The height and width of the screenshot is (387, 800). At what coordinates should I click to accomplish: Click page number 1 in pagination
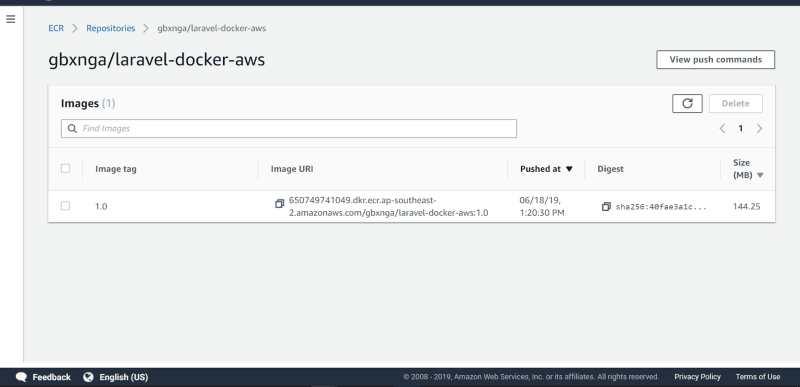coord(740,128)
